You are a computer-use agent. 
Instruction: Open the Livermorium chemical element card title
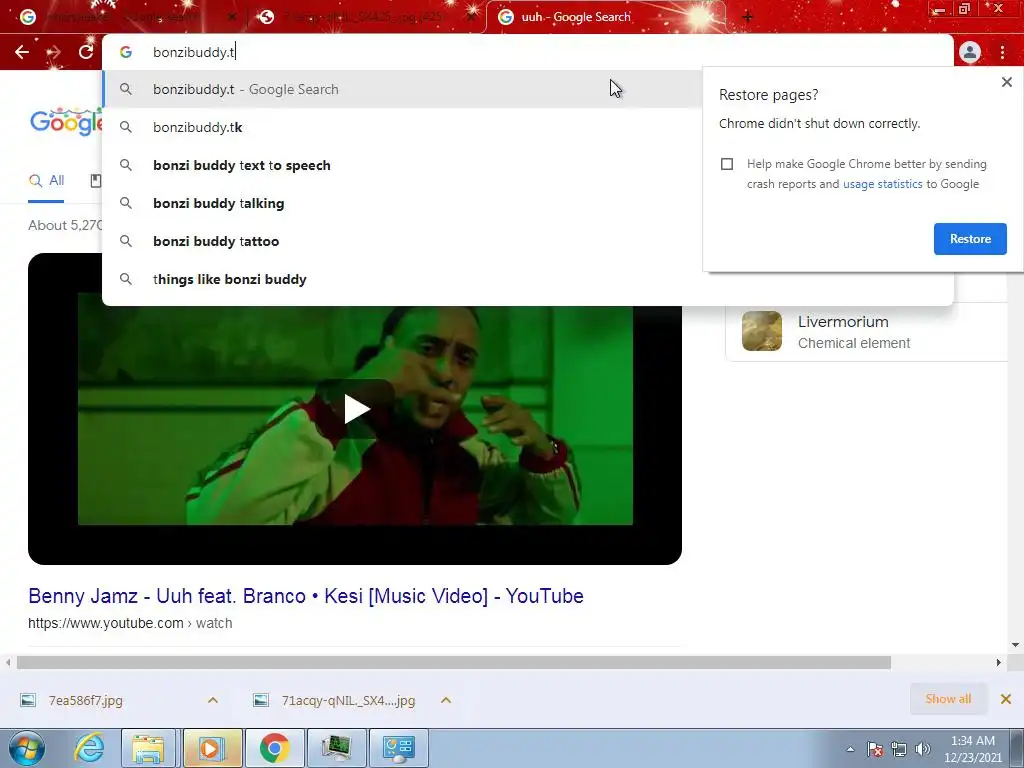pos(843,322)
